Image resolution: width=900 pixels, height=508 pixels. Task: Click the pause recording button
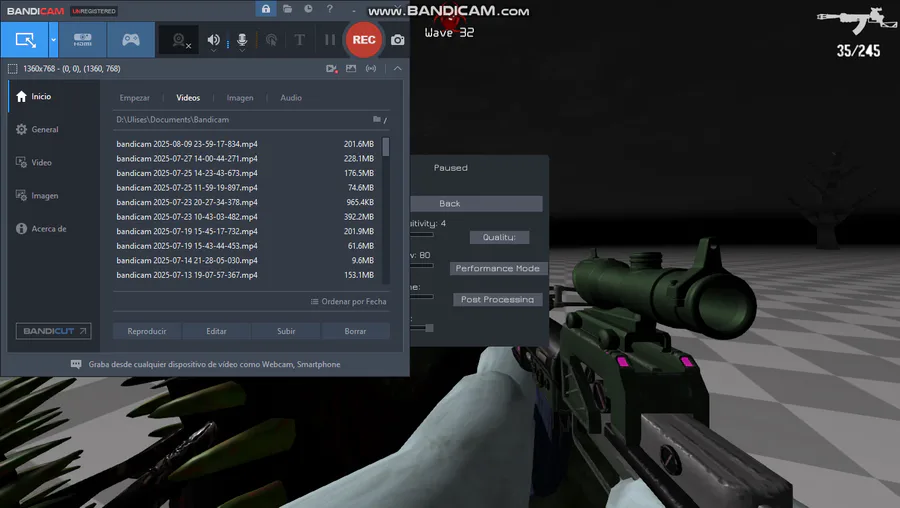point(329,40)
